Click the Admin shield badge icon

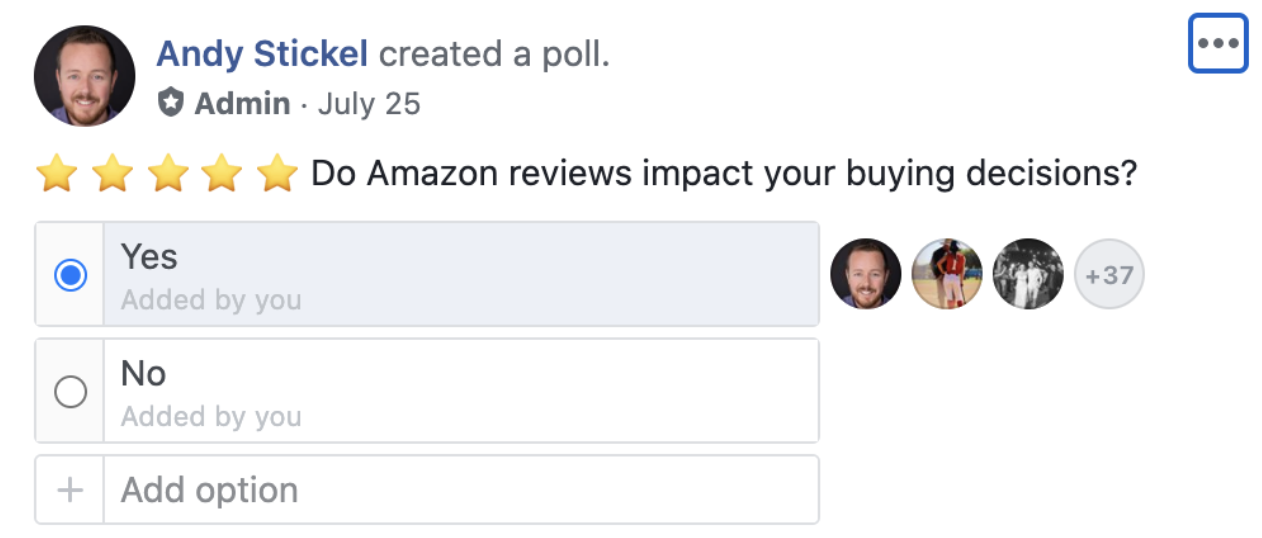coord(172,103)
